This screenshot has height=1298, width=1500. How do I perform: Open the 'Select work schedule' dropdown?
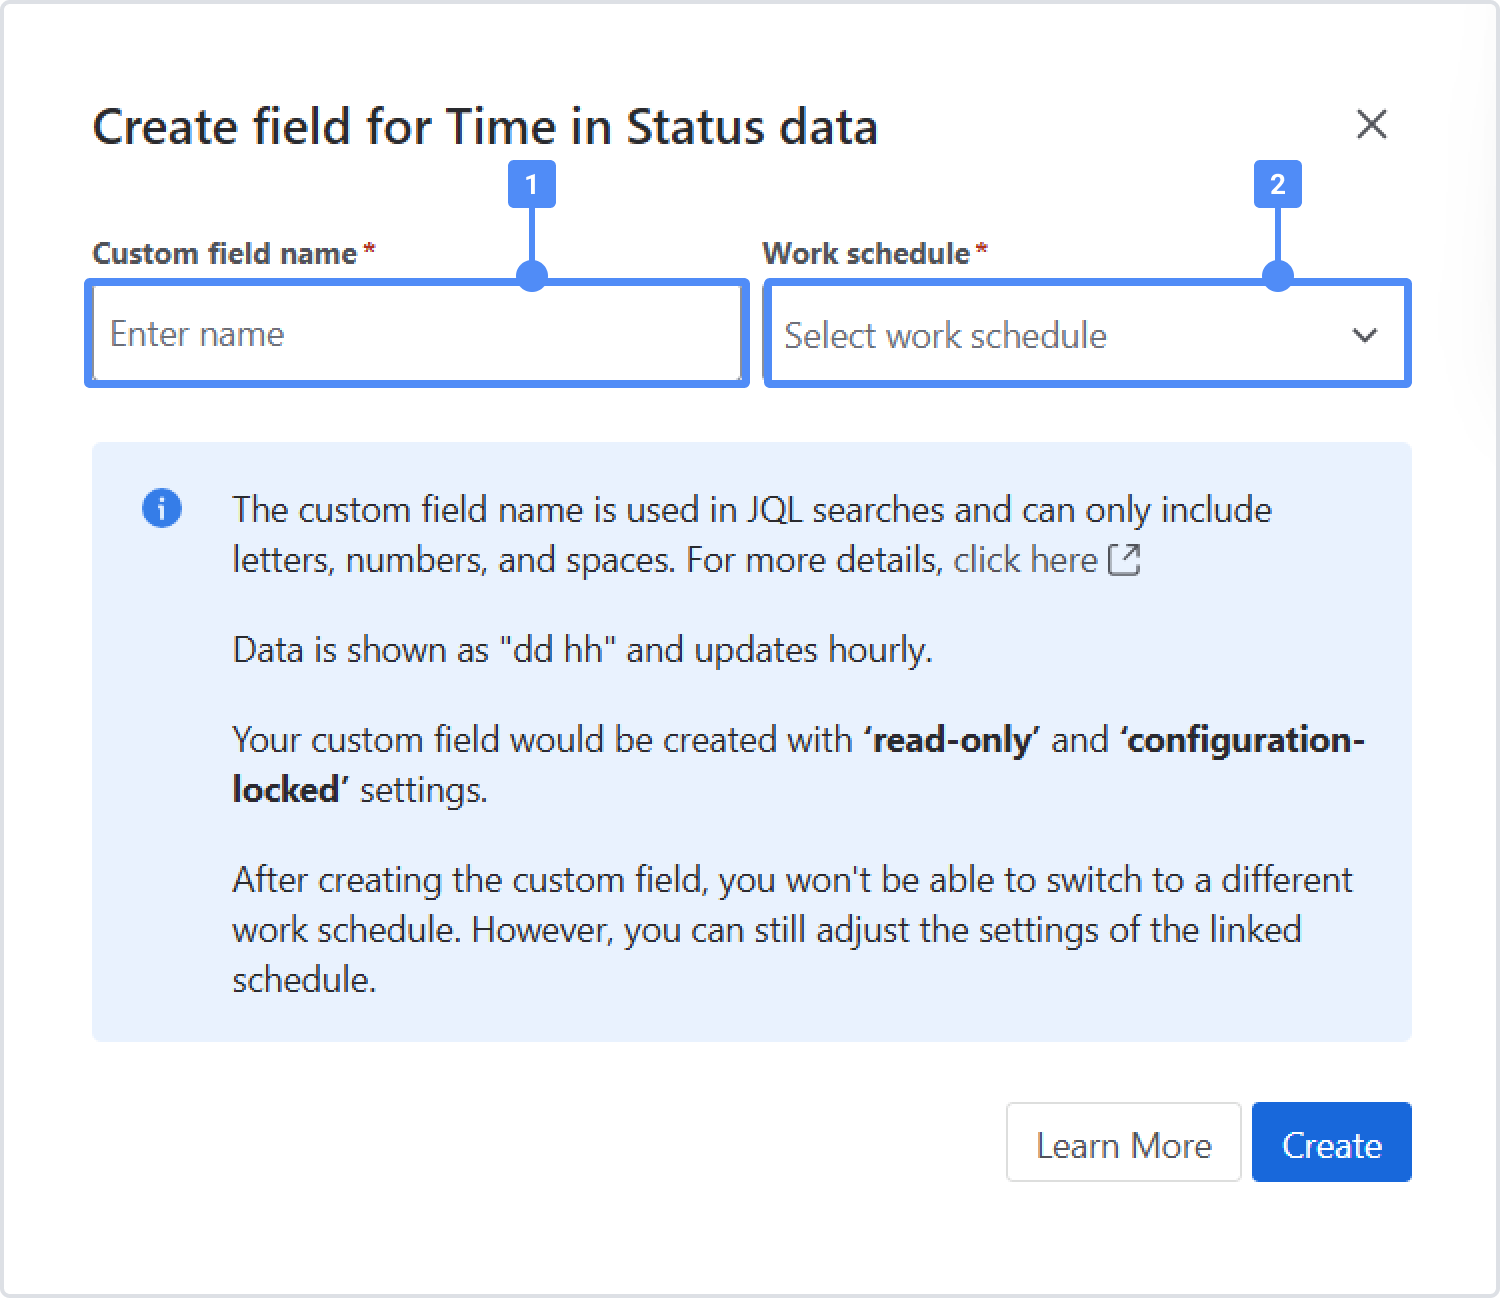(1060, 335)
